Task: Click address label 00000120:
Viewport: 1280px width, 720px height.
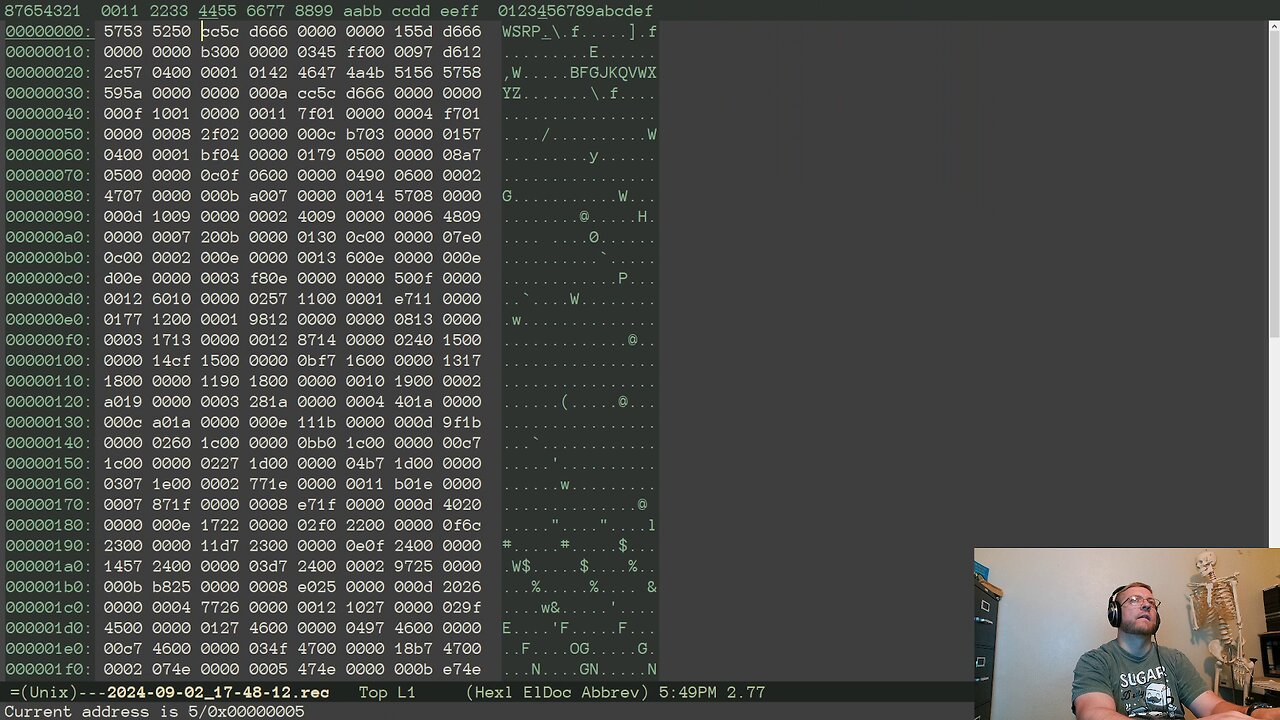Action: [x=48, y=402]
